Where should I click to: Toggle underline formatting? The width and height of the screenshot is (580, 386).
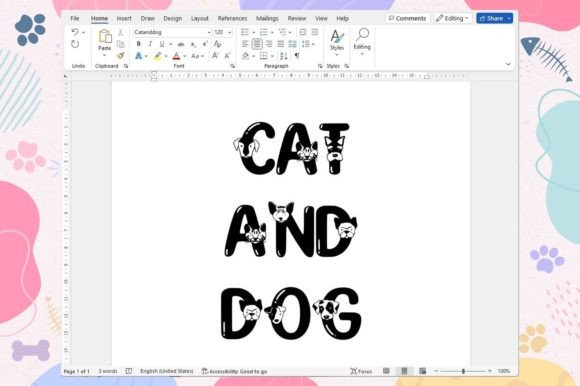(162, 44)
